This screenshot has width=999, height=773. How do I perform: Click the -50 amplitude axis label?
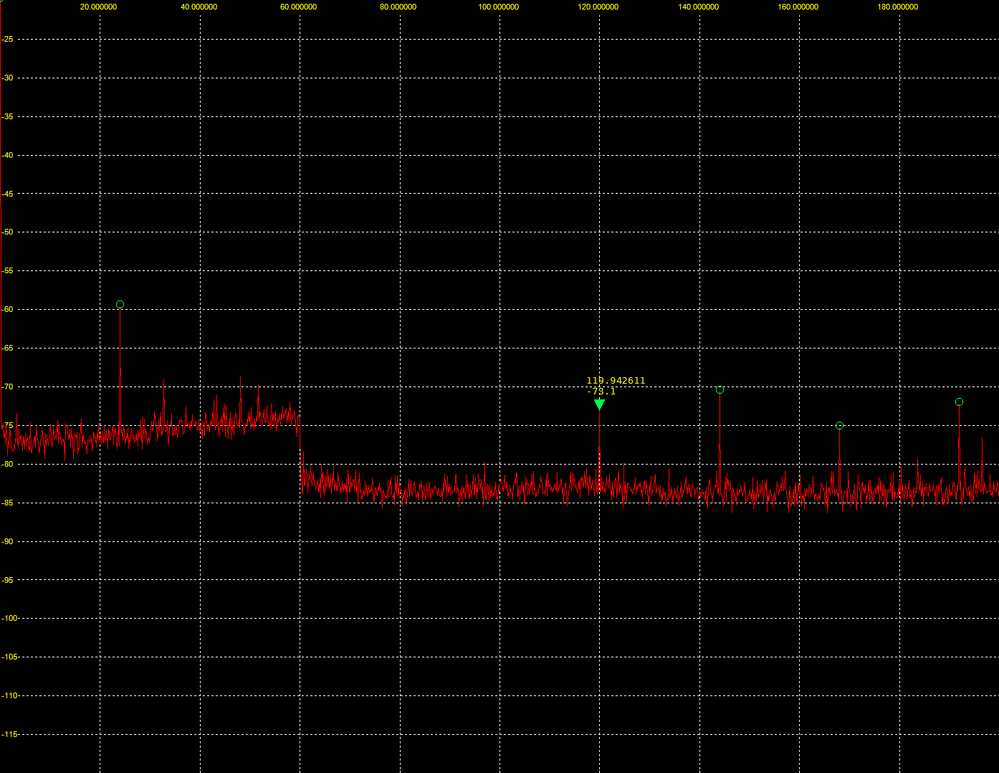8,233
